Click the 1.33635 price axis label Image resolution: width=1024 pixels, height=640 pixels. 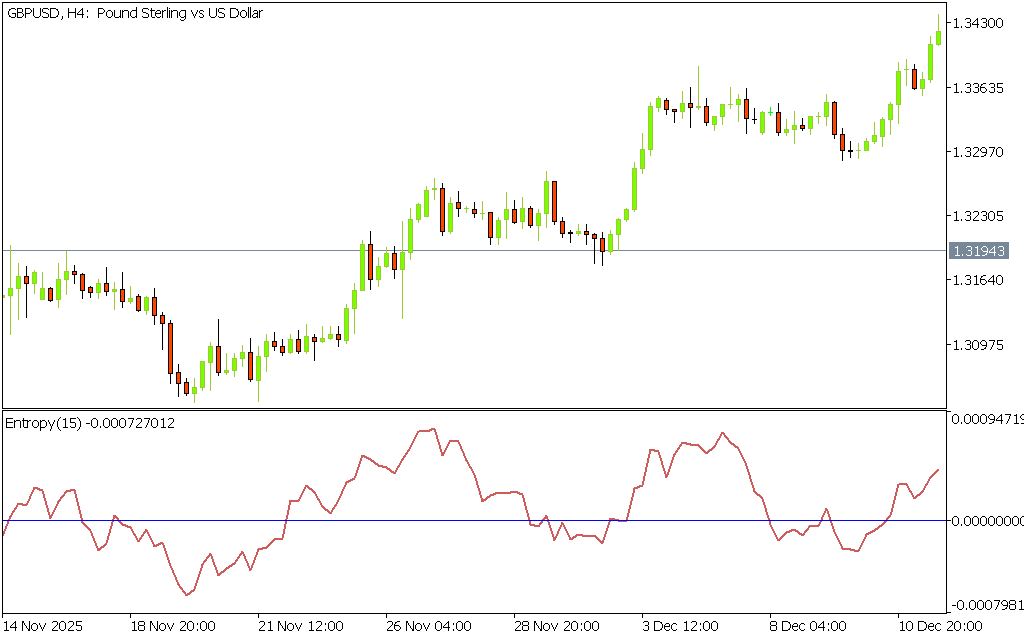pos(980,88)
